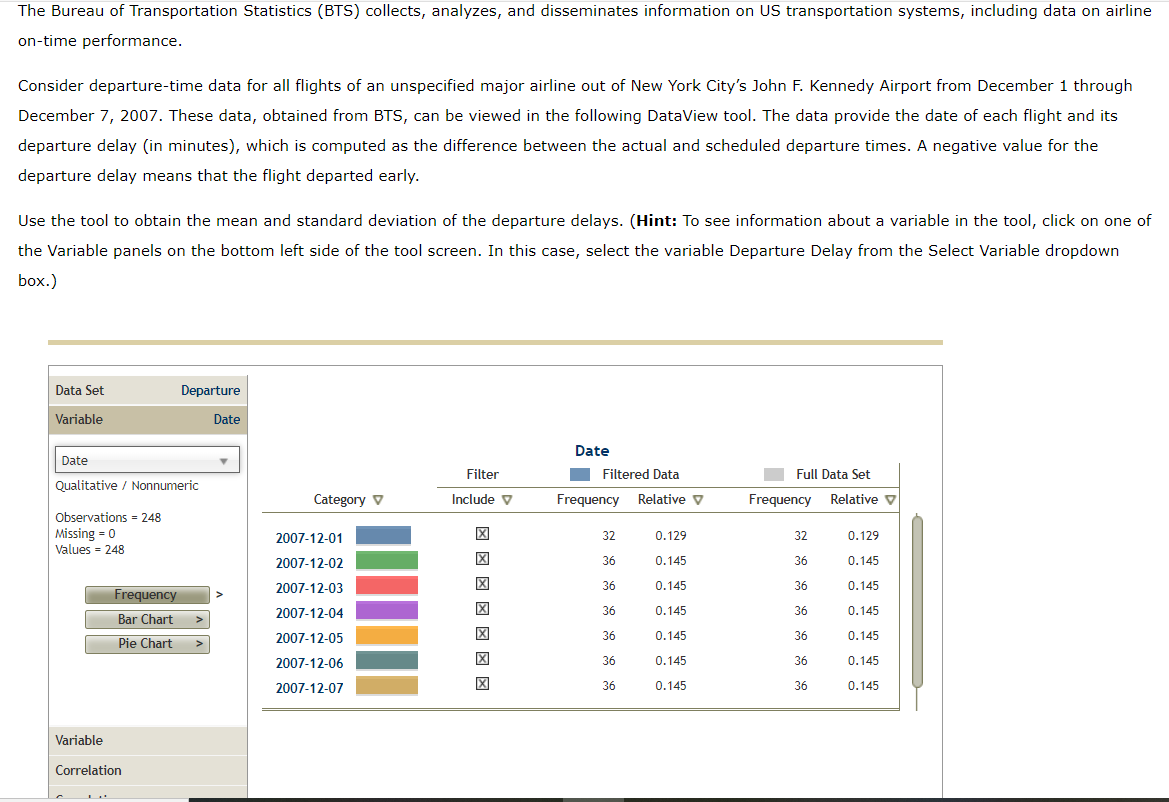Click the Include column sort triangle
The width and height of the screenshot is (1169, 802).
coord(505,499)
